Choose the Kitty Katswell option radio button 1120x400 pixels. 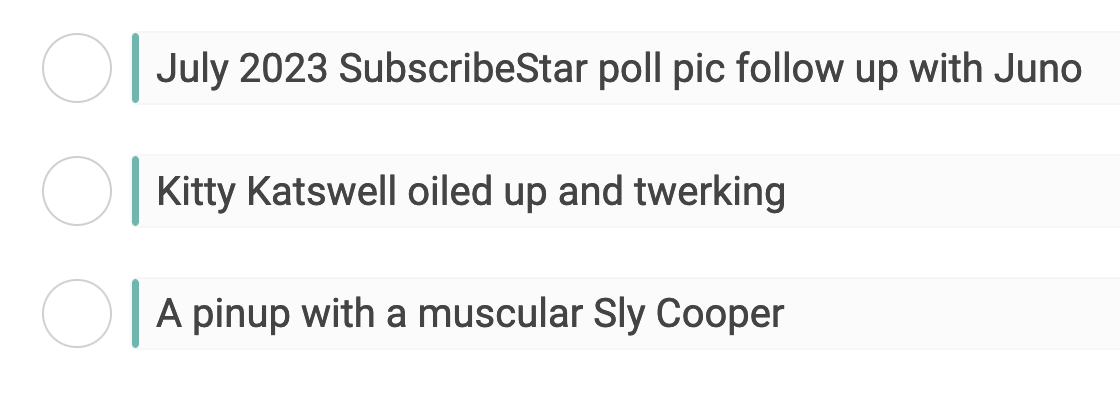(77, 191)
